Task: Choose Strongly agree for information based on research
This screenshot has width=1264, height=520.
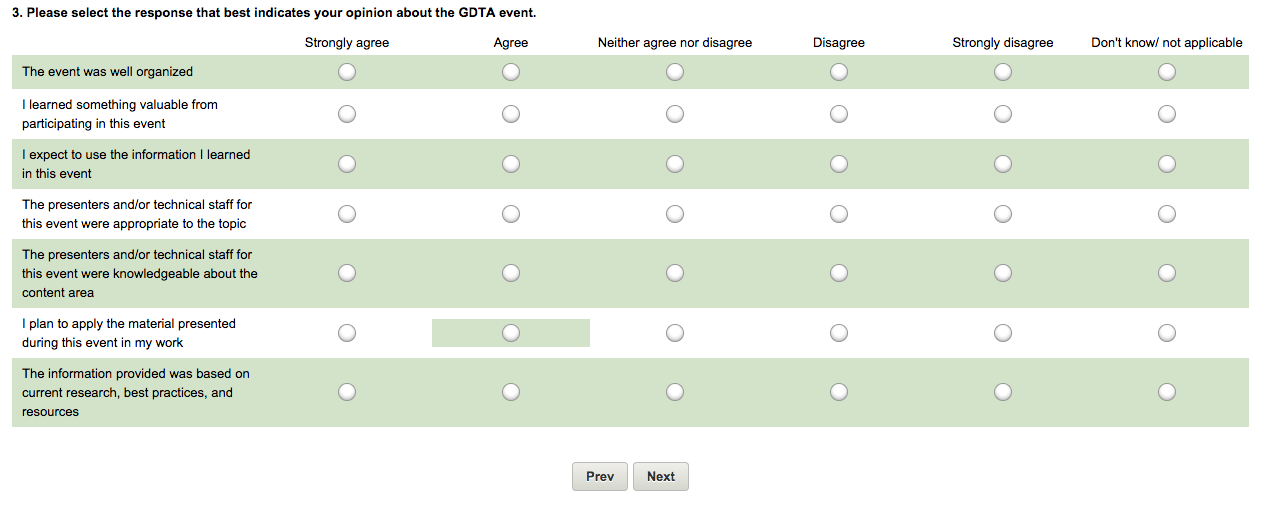Action: [x=347, y=392]
